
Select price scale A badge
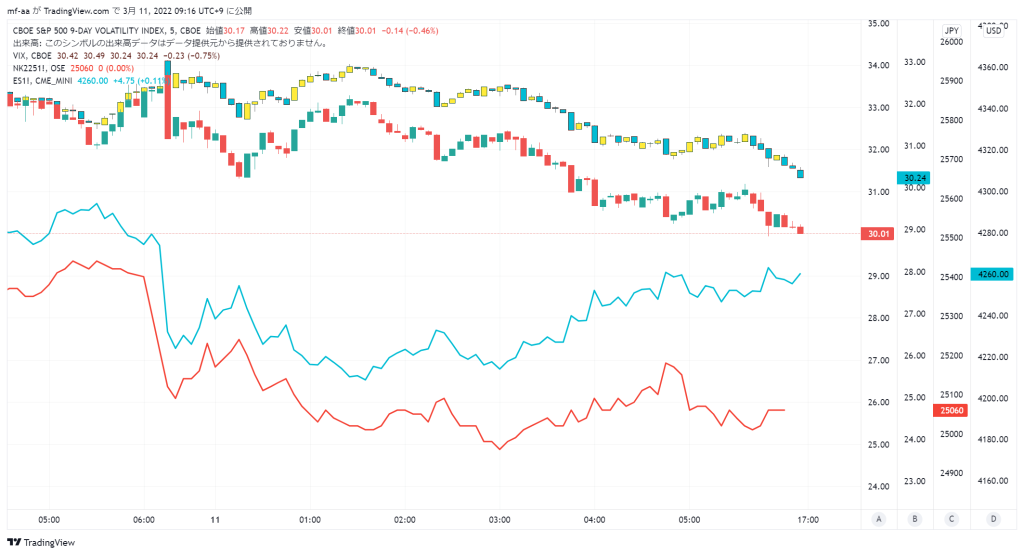tap(878, 519)
